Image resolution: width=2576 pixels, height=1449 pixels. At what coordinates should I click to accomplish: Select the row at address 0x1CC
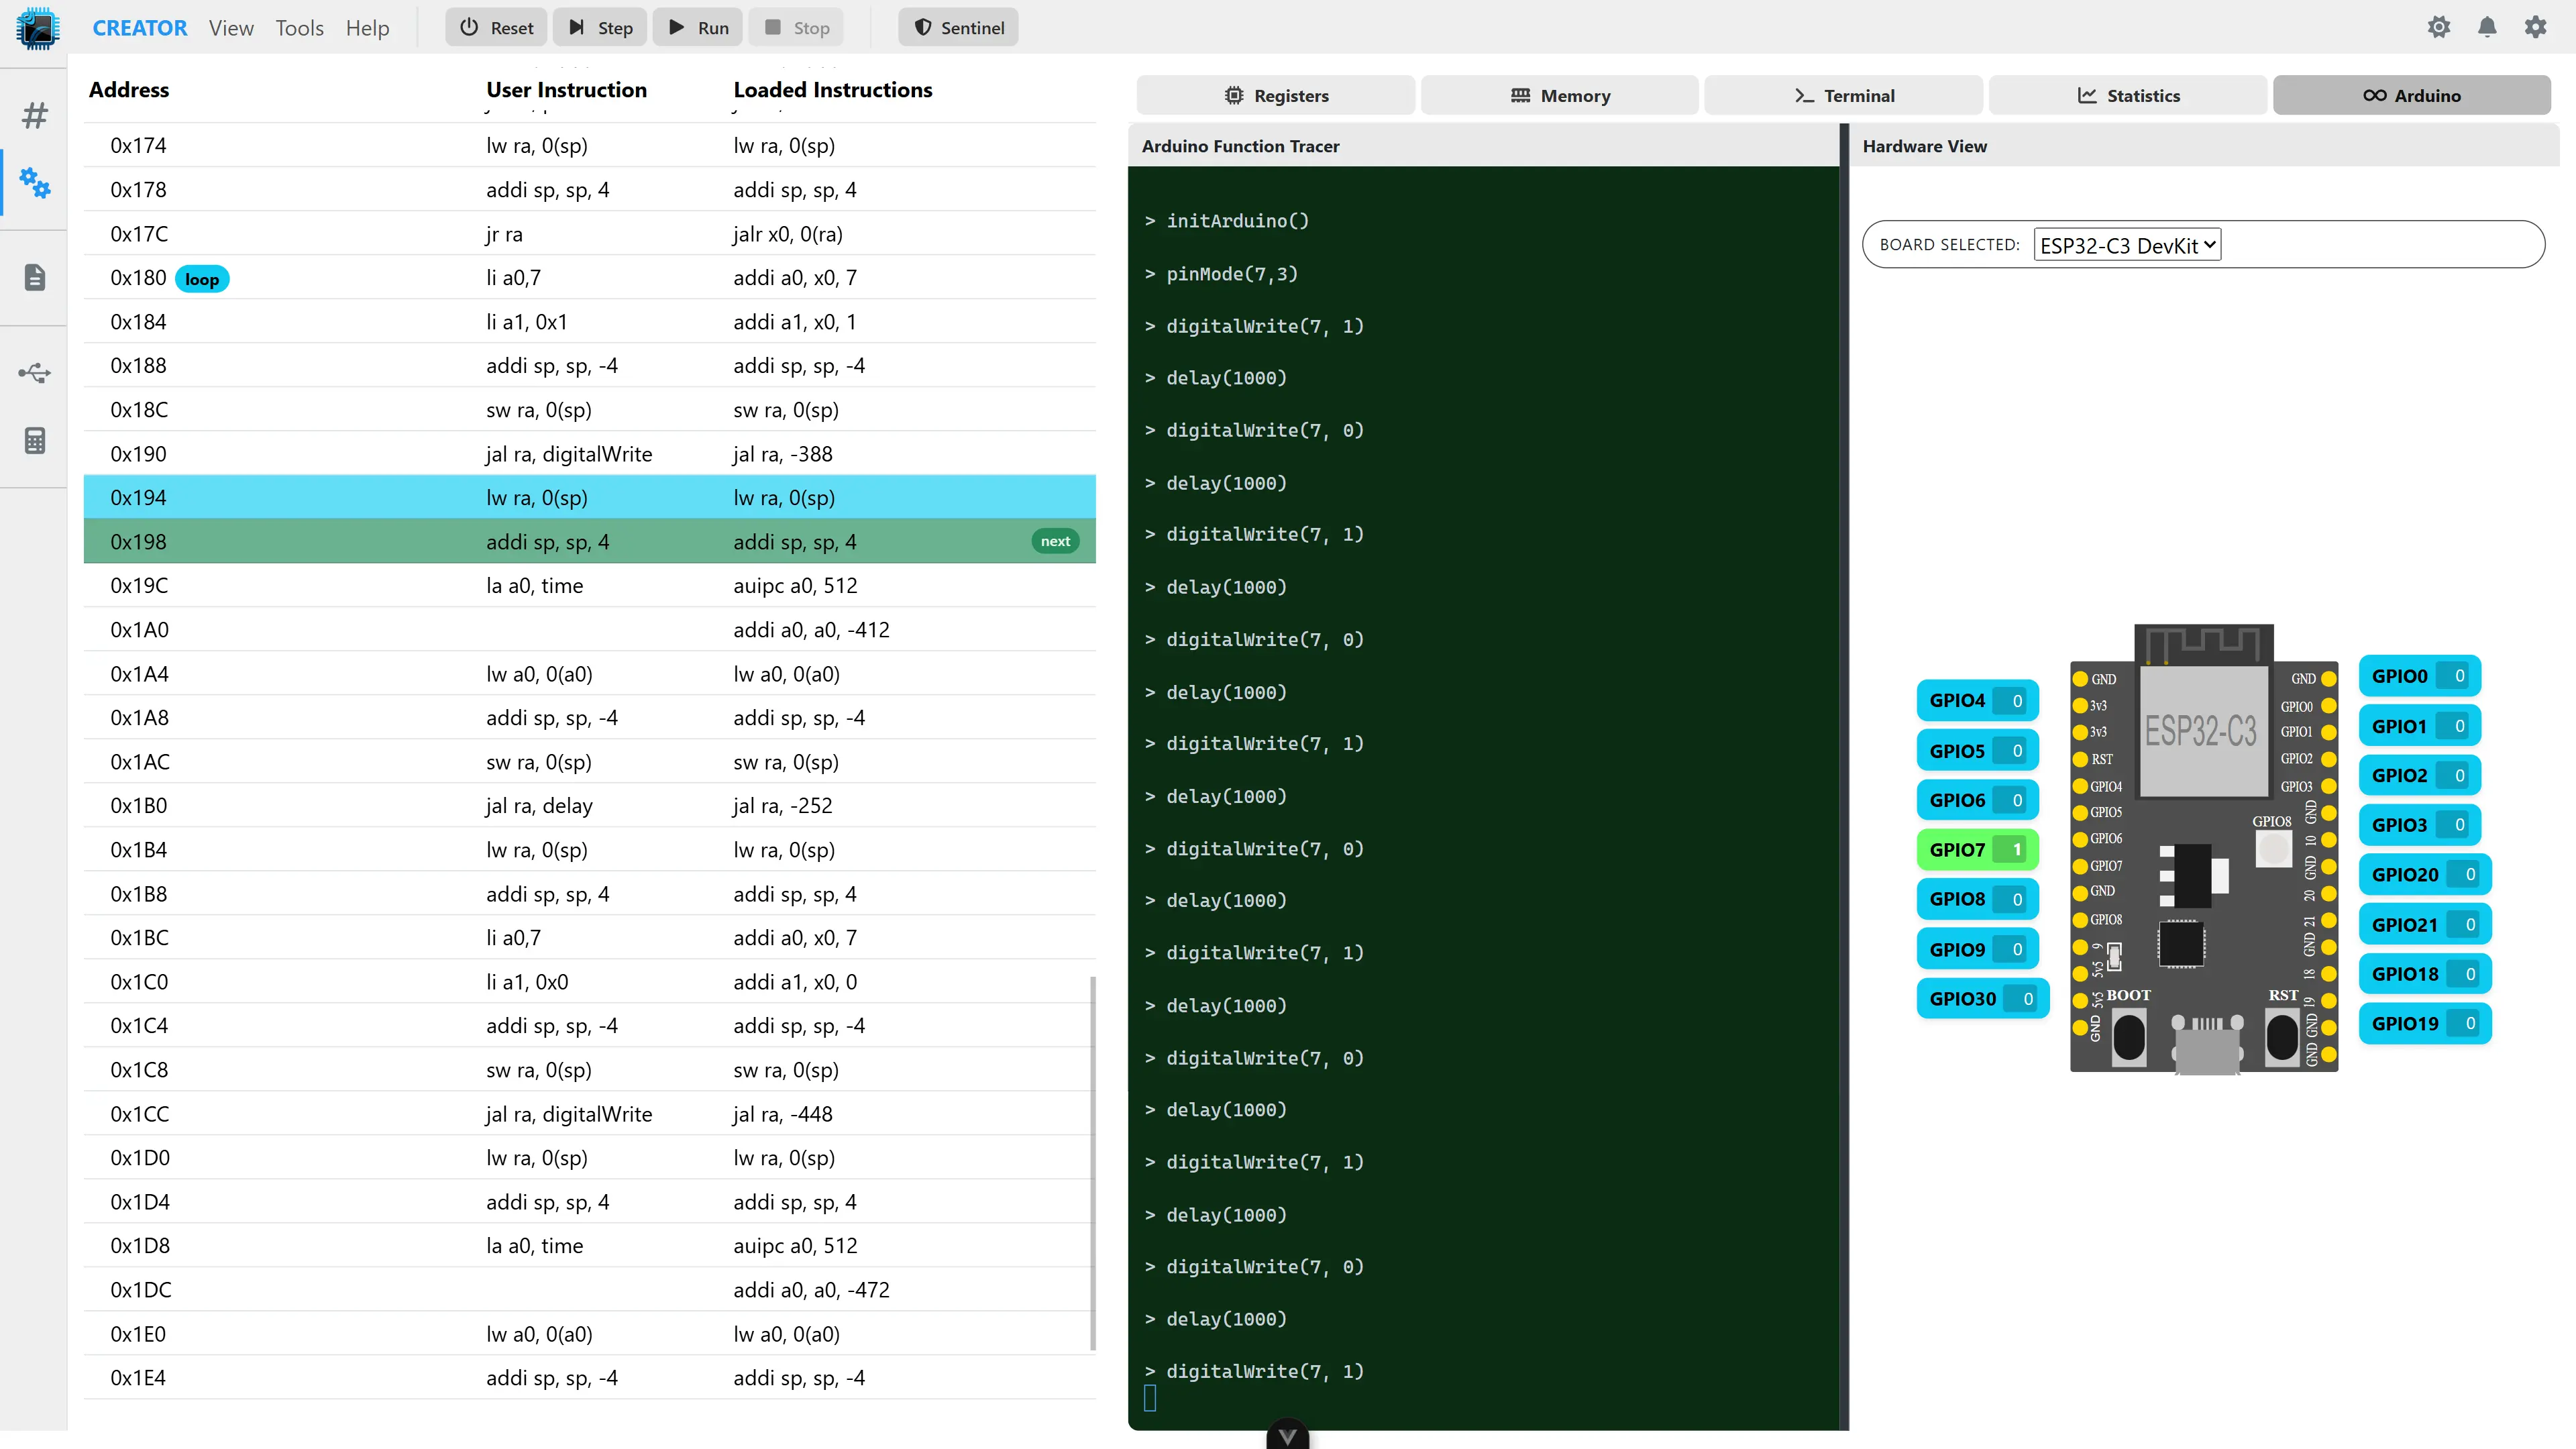(x=589, y=1113)
